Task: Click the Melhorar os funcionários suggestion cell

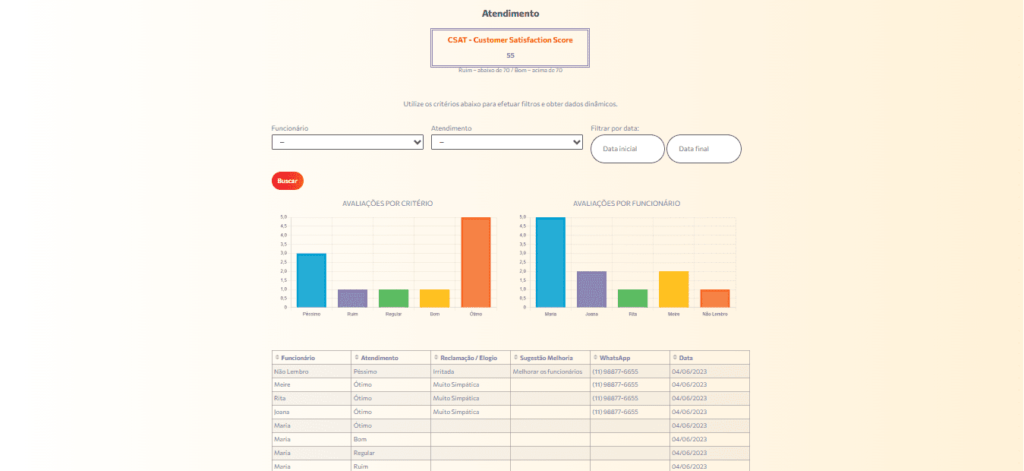Action: coord(549,371)
